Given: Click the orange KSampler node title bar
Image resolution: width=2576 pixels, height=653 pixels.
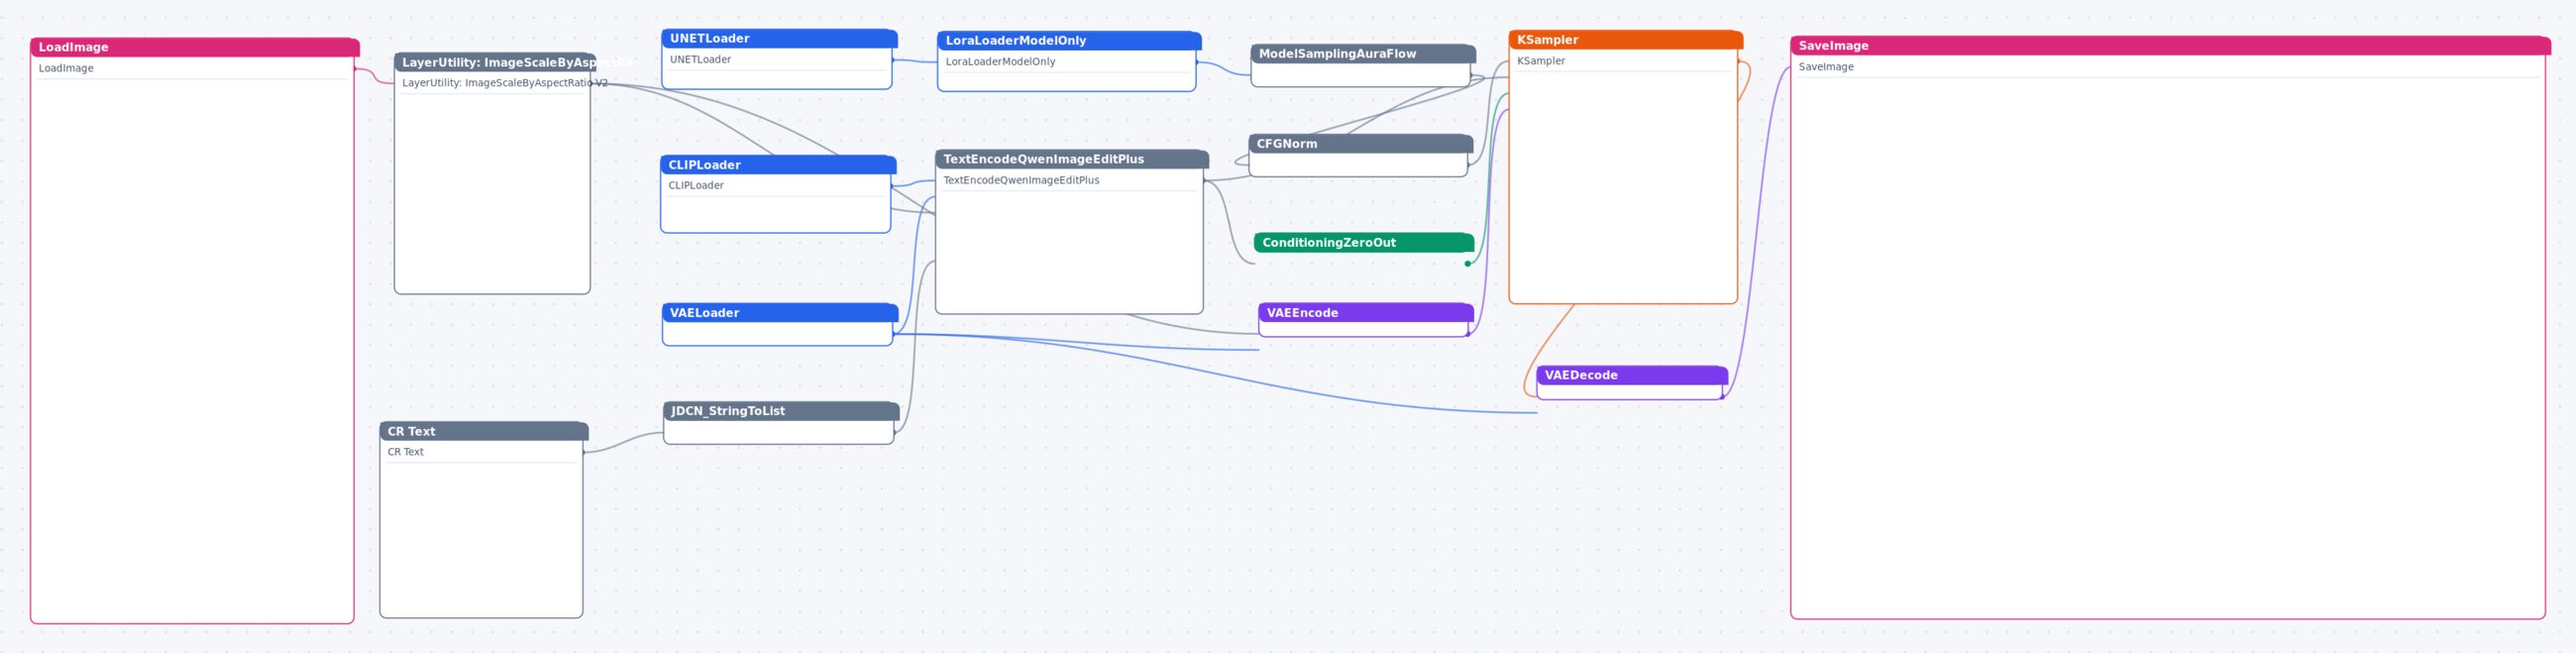Looking at the screenshot, I should (x=1625, y=40).
